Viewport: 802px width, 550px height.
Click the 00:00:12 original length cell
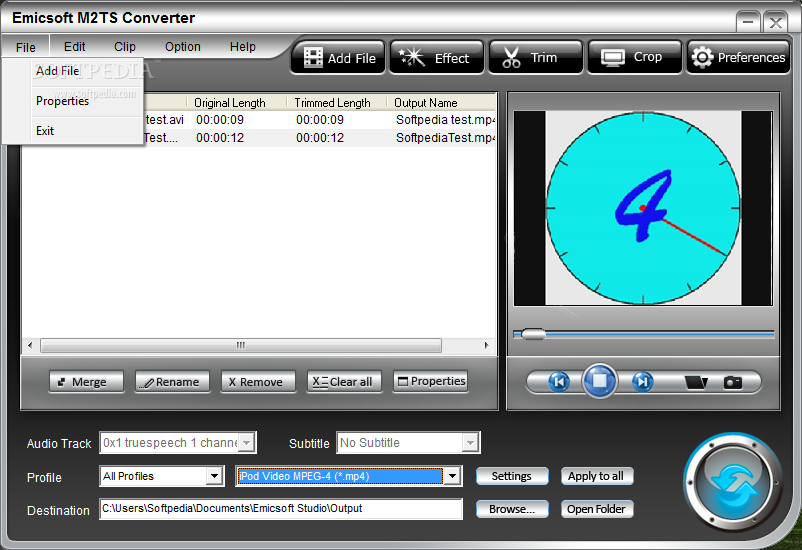click(x=220, y=138)
